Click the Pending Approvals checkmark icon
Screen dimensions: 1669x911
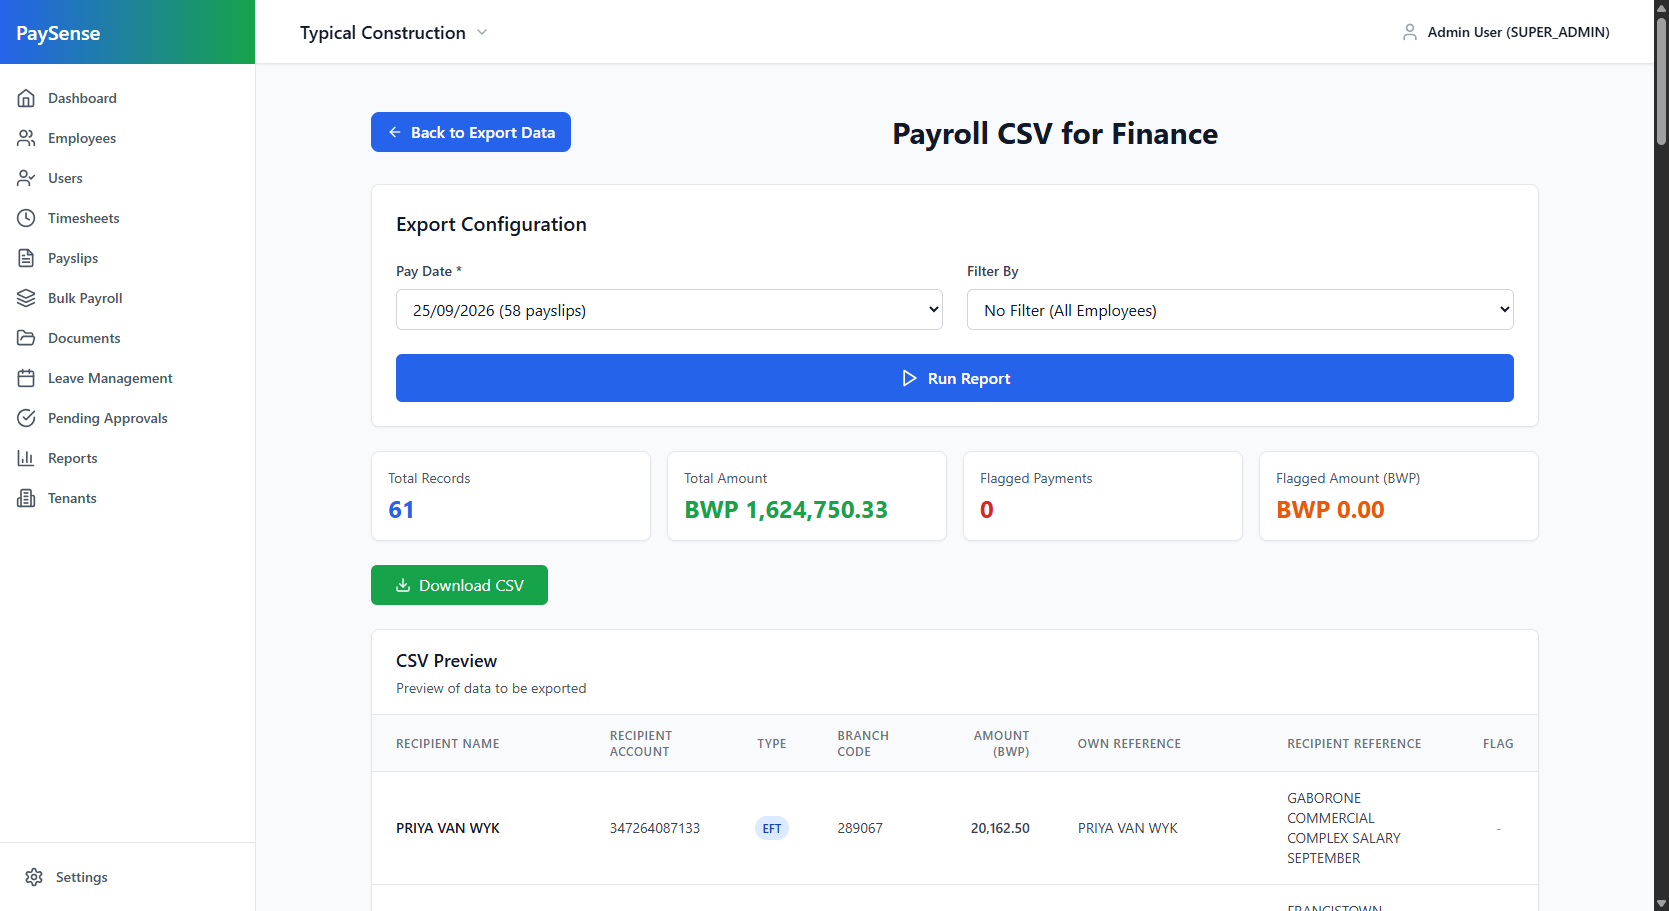[26, 418]
